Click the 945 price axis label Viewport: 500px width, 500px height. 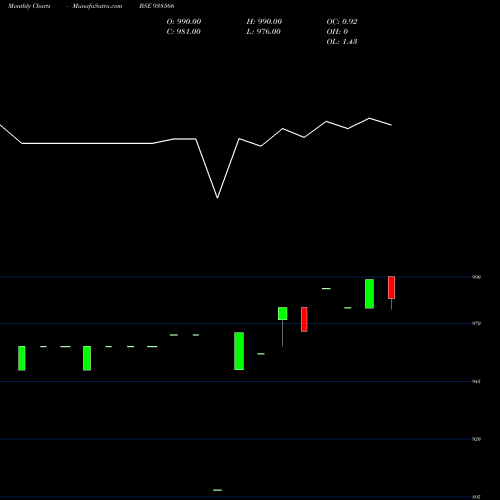click(476, 381)
